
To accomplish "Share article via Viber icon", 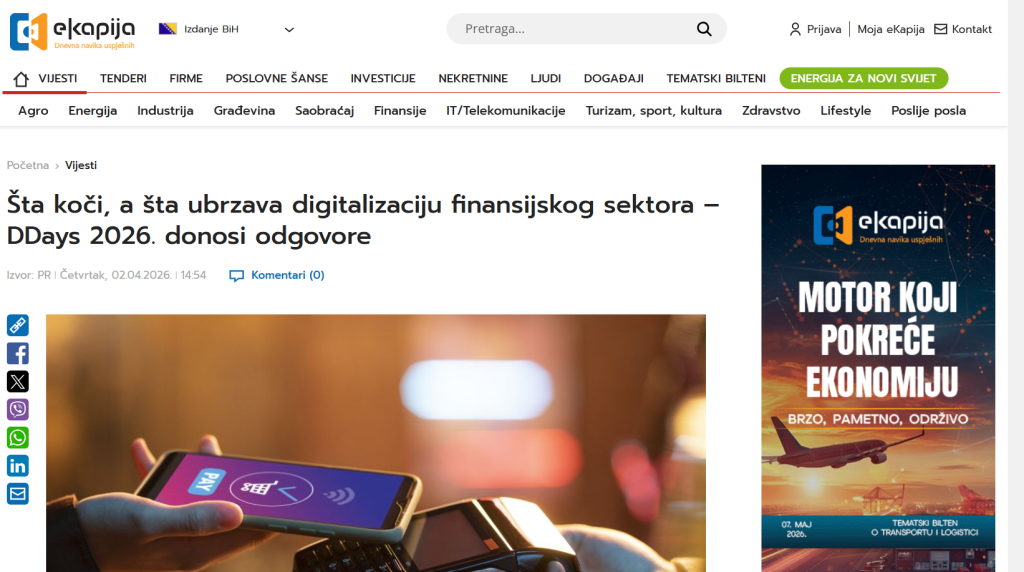I will pyautogui.click(x=18, y=409).
